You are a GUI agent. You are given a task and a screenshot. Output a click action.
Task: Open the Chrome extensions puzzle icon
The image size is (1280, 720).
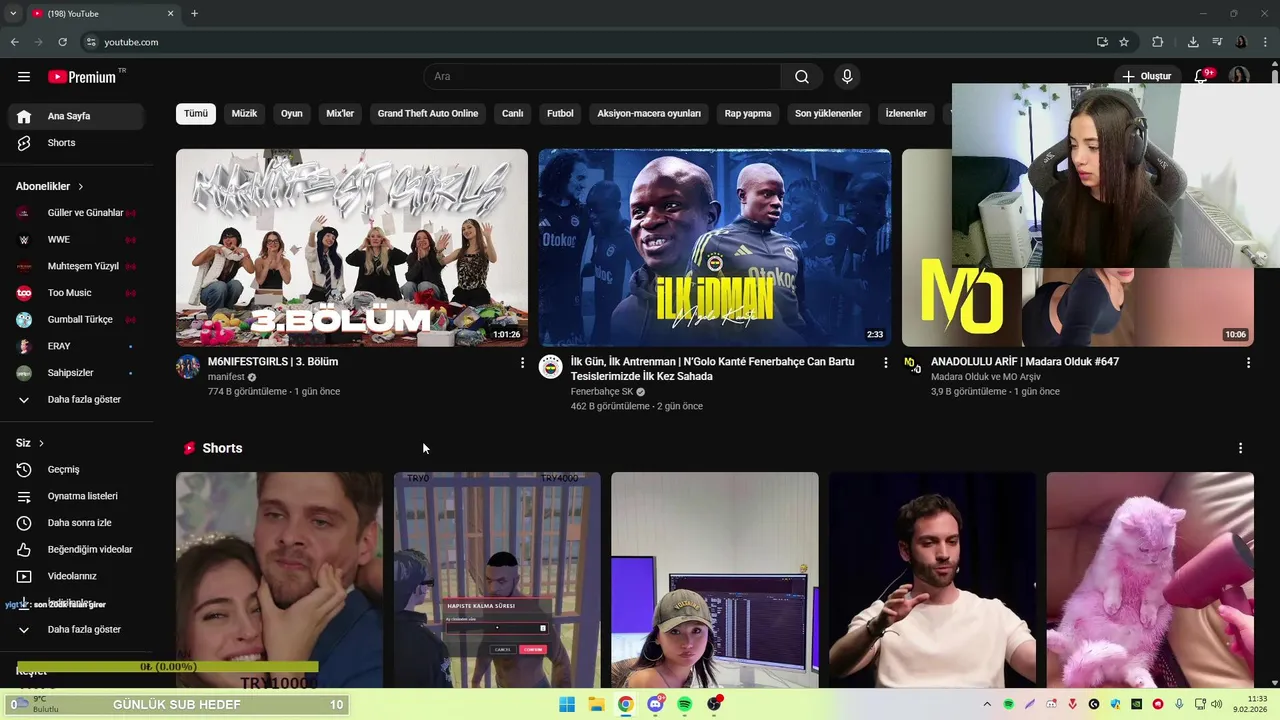point(1157,42)
